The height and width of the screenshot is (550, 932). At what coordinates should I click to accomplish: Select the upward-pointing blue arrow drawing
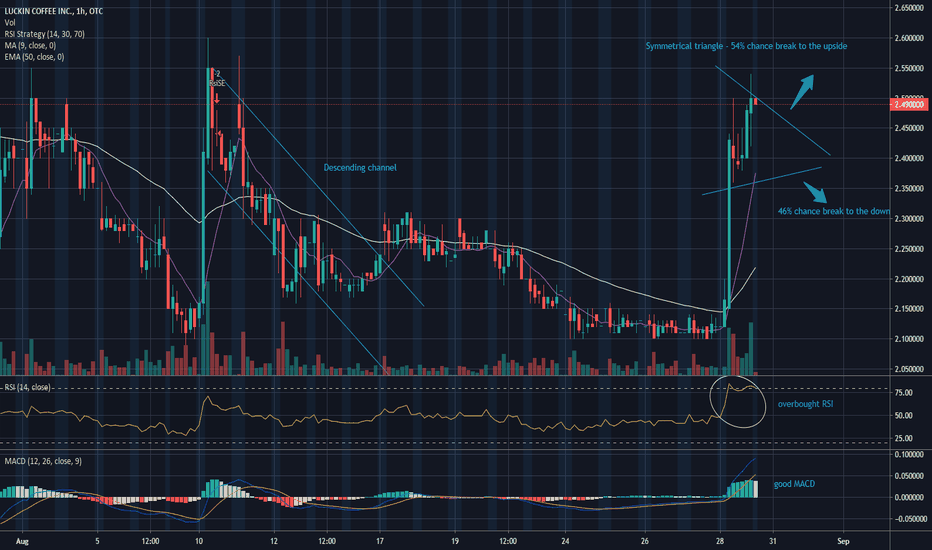click(802, 92)
